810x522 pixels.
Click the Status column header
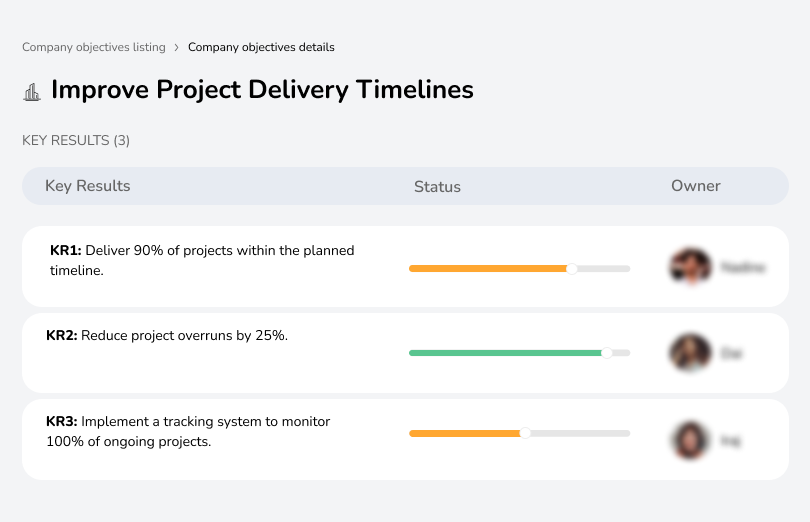coord(437,187)
